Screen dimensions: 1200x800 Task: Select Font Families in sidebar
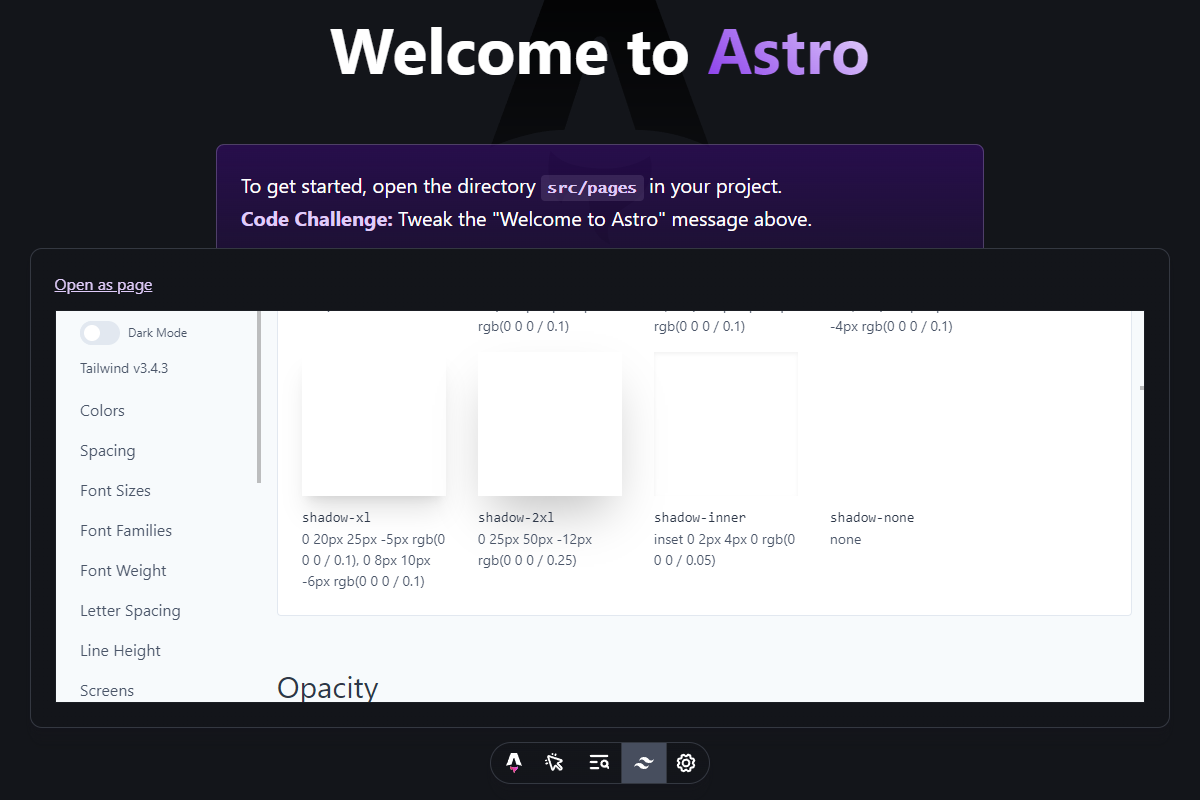pyautogui.click(x=126, y=531)
